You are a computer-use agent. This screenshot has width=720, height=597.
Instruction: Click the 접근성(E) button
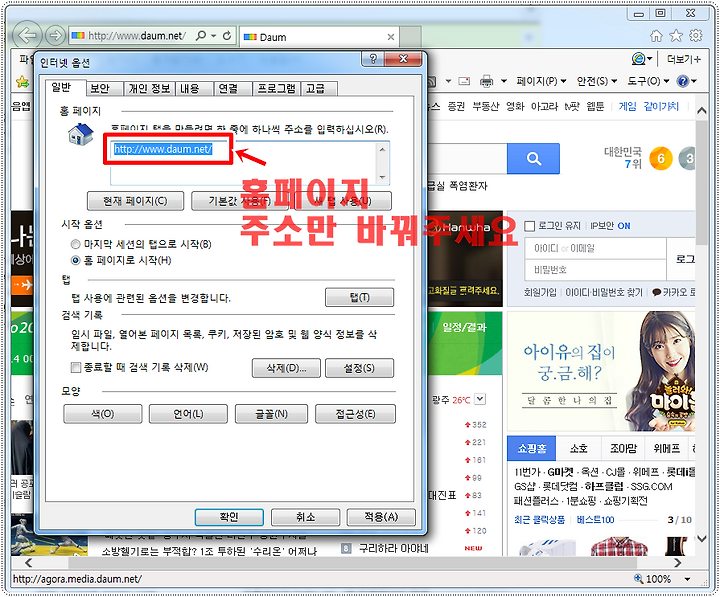click(x=355, y=414)
